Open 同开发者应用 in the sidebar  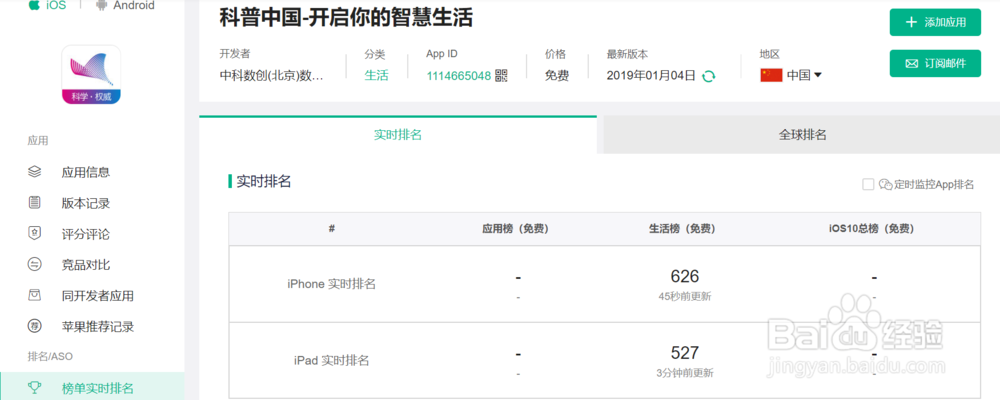coord(98,296)
